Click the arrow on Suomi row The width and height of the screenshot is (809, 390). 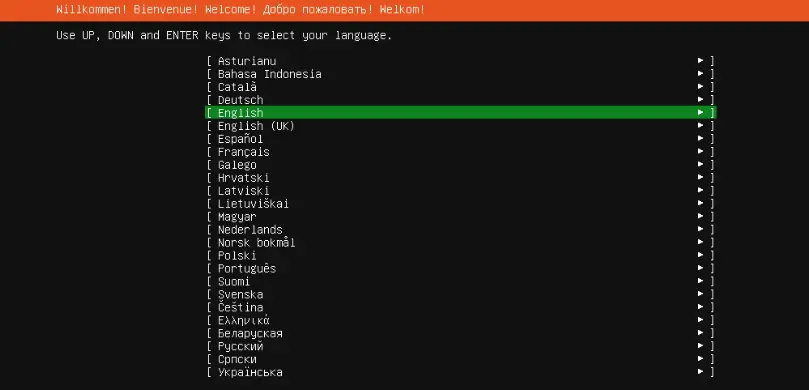click(700, 281)
